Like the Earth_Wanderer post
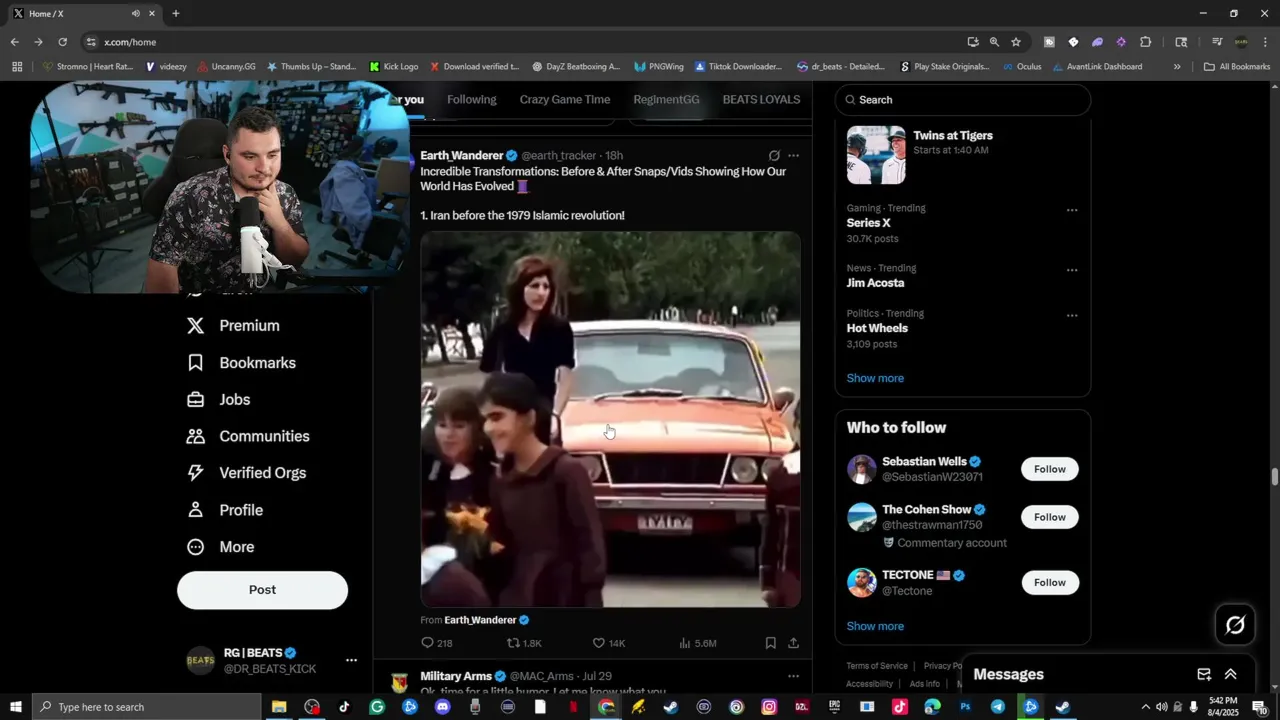 pyautogui.click(x=608, y=643)
